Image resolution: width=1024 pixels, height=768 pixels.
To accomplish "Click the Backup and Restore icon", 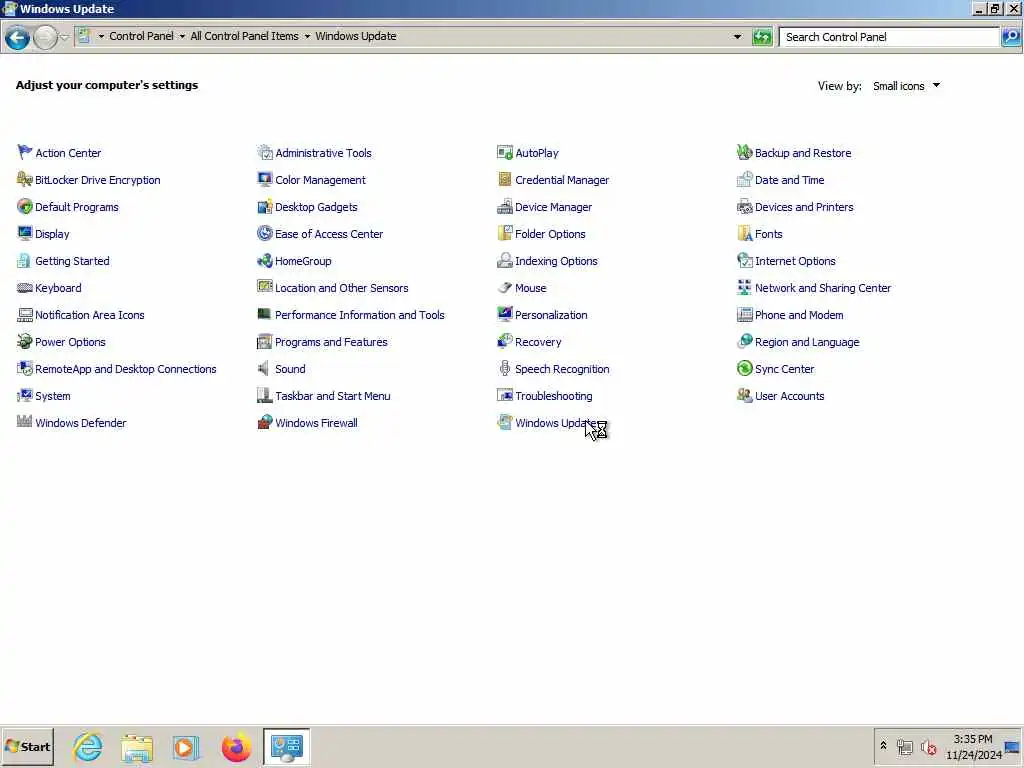I will [x=744, y=152].
